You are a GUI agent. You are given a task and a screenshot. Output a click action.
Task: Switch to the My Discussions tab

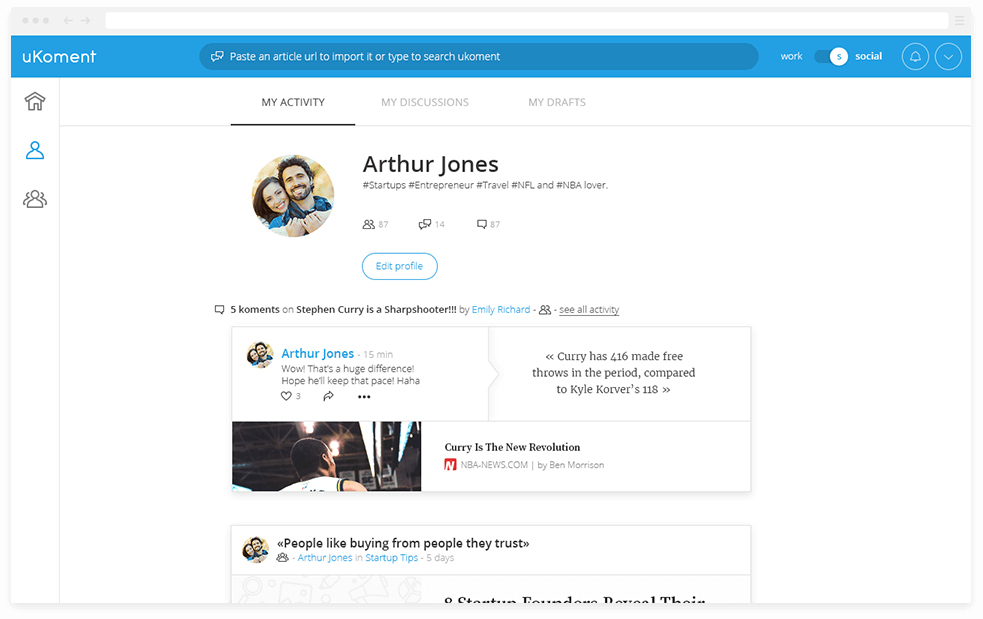point(425,102)
